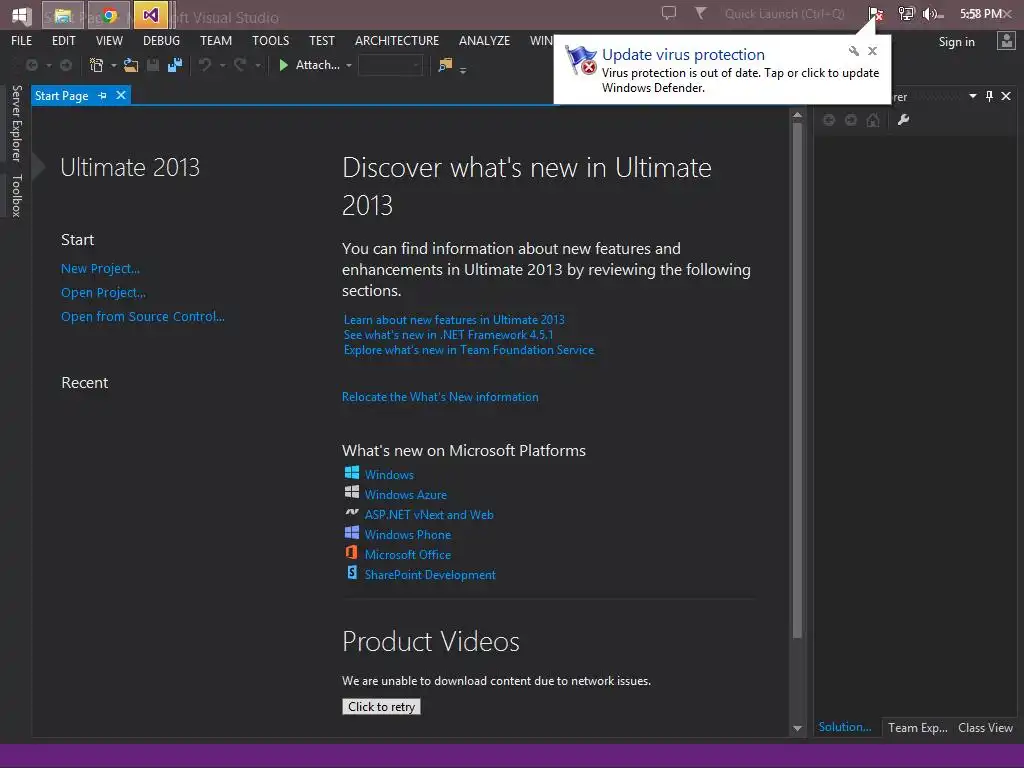
Task: Start debugging with green play icon
Action: coord(283,65)
